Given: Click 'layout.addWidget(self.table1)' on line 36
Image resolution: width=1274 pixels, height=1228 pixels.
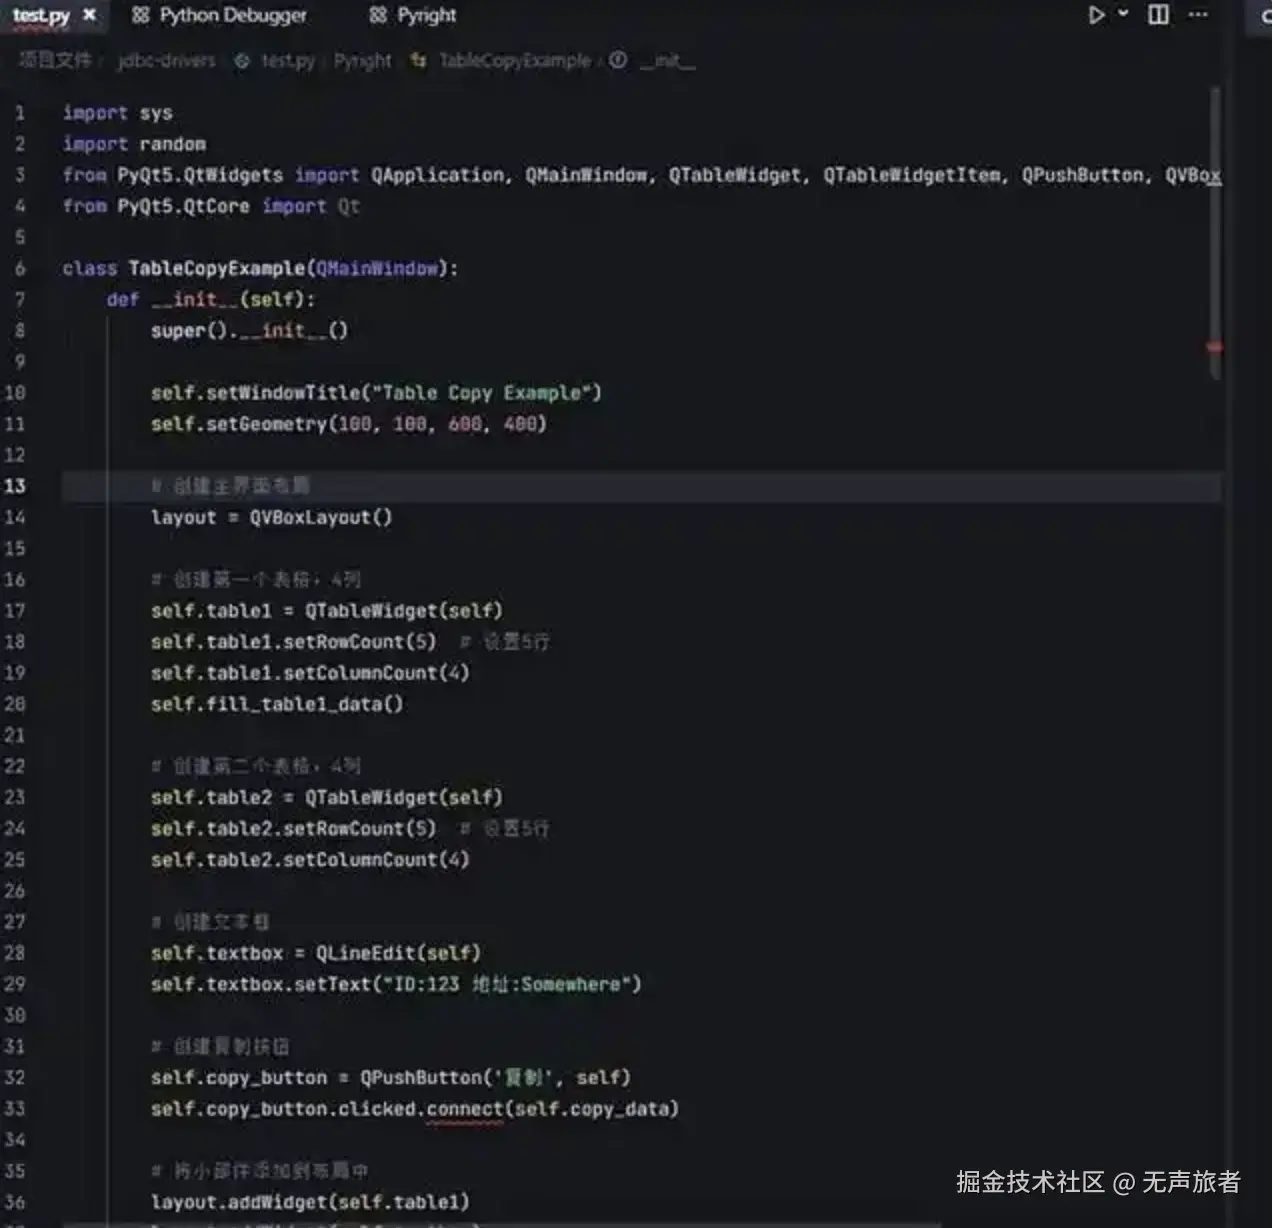Looking at the screenshot, I should click(x=310, y=1202).
